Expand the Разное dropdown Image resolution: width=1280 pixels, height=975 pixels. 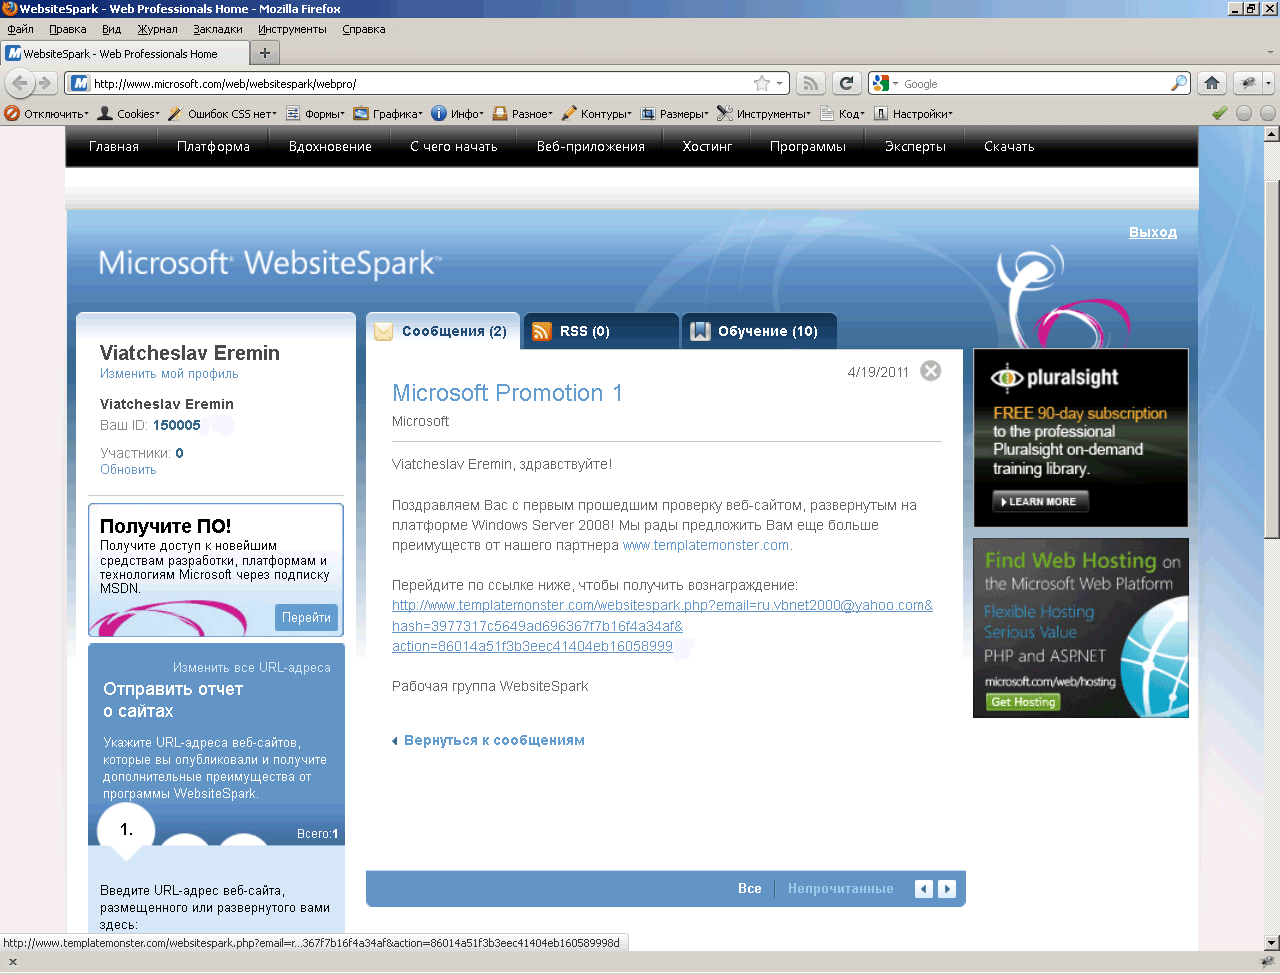(523, 114)
